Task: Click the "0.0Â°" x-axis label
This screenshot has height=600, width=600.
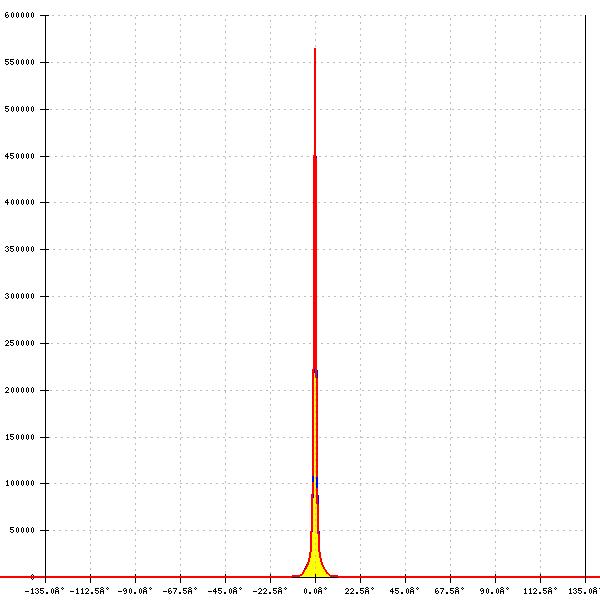Action: click(x=315, y=591)
